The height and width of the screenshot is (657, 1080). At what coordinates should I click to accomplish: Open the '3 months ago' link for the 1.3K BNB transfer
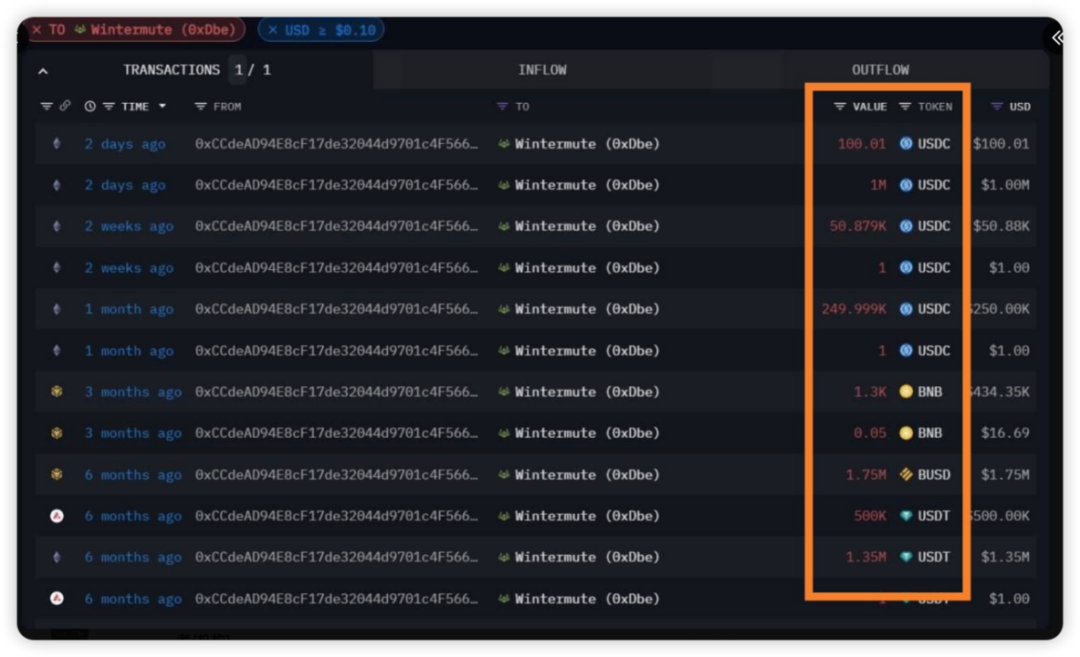pos(133,392)
